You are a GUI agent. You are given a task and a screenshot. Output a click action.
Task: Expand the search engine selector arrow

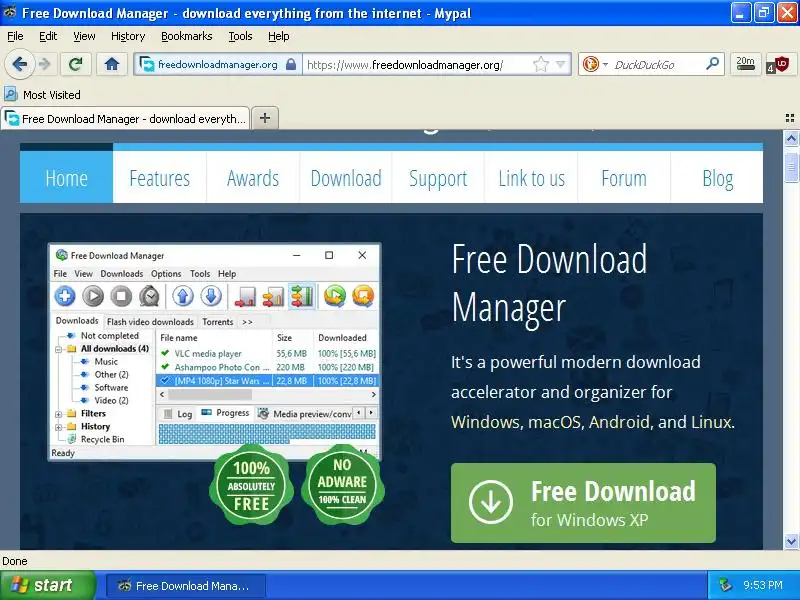coord(605,65)
